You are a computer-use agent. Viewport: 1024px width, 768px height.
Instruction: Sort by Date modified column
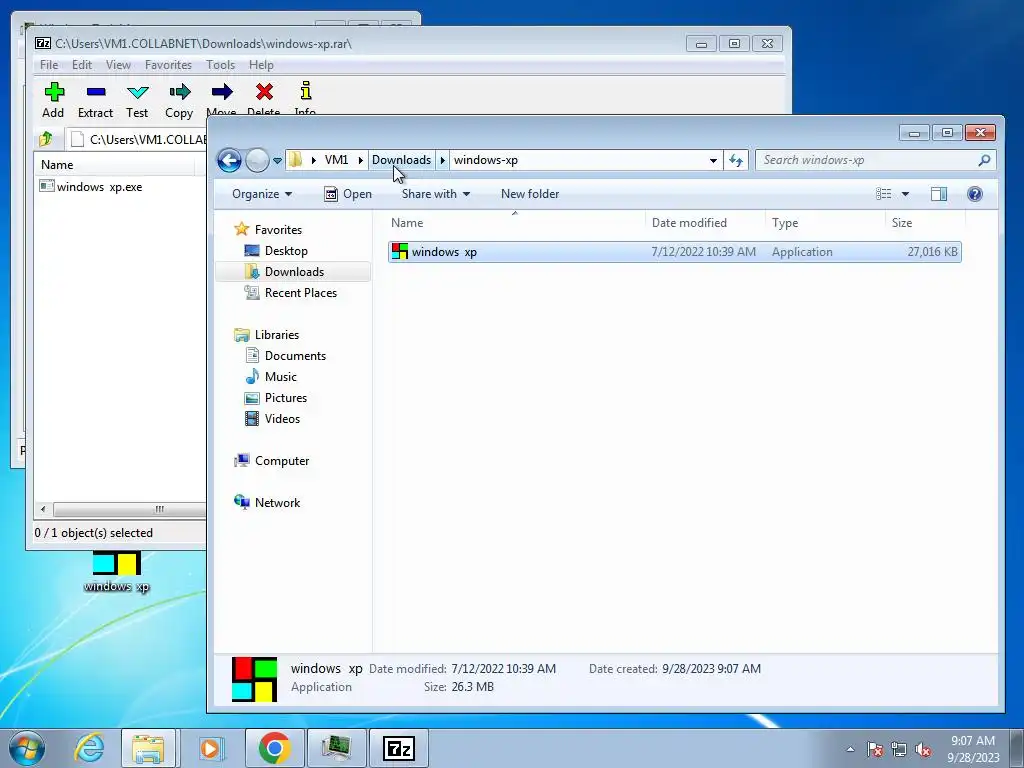[x=705, y=223]
